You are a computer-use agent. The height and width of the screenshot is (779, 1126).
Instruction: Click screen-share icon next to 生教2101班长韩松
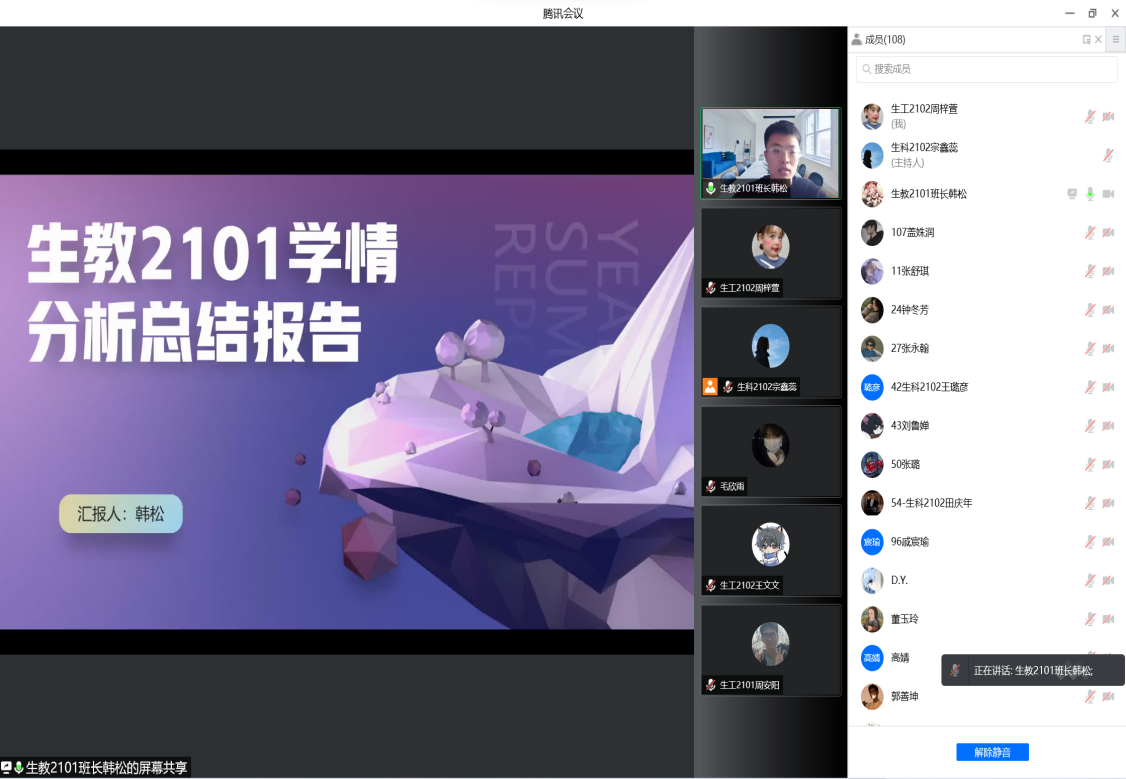point(1072,194)
